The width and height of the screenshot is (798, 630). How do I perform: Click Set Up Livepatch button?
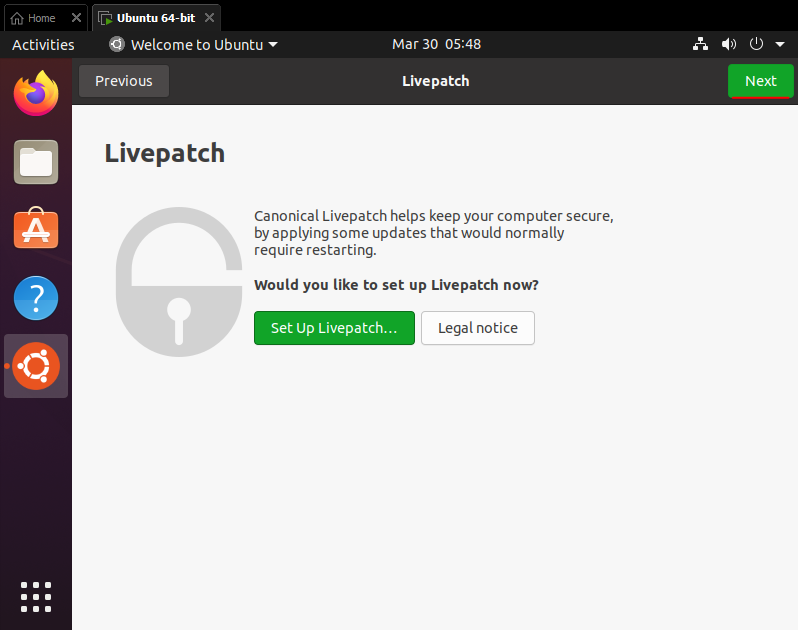click(334, 328)
